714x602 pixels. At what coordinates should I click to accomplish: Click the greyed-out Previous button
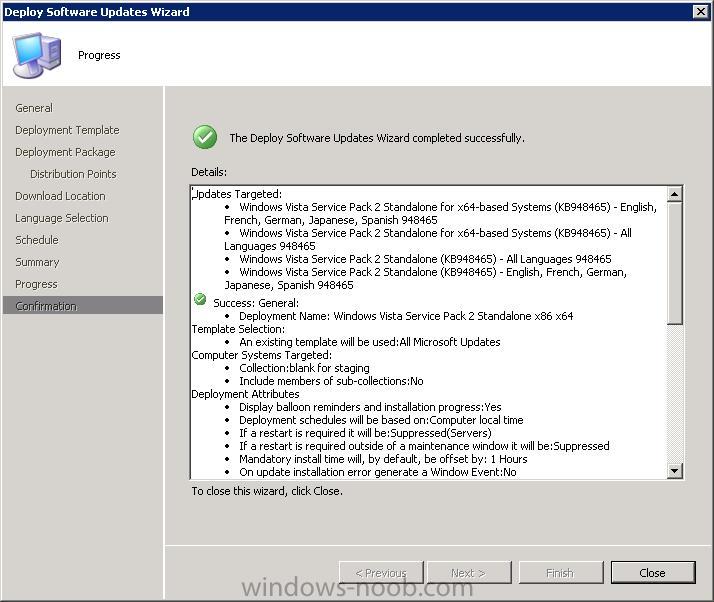click(x=381, y=572)
